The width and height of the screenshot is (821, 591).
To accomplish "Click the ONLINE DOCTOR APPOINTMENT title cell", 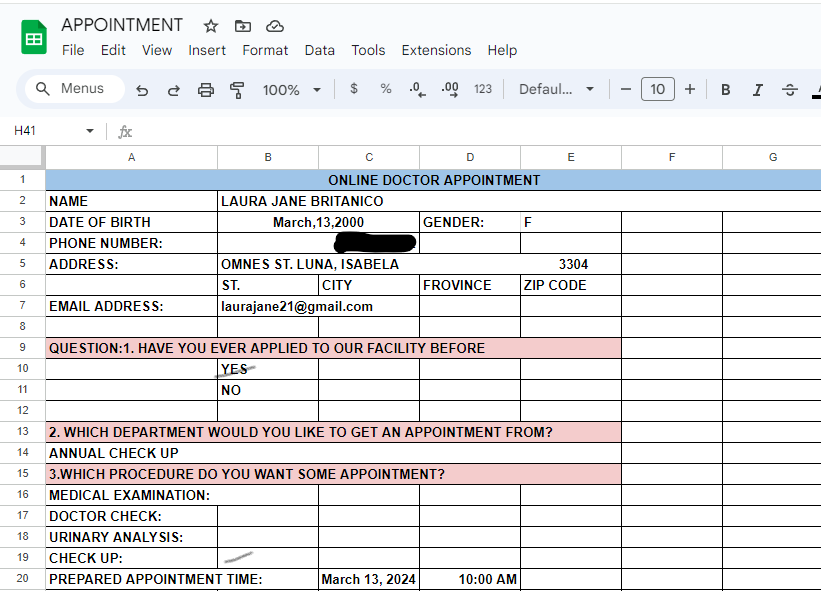I will [434, 180].
